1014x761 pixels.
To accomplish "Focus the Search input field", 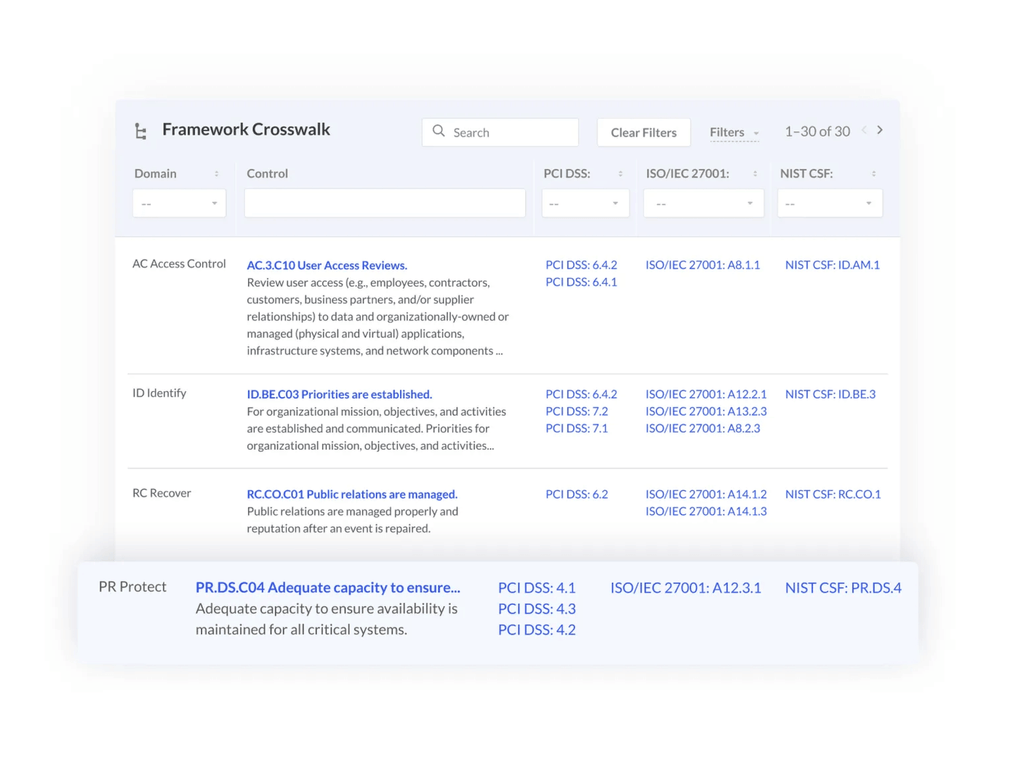I will click(512, 132).
